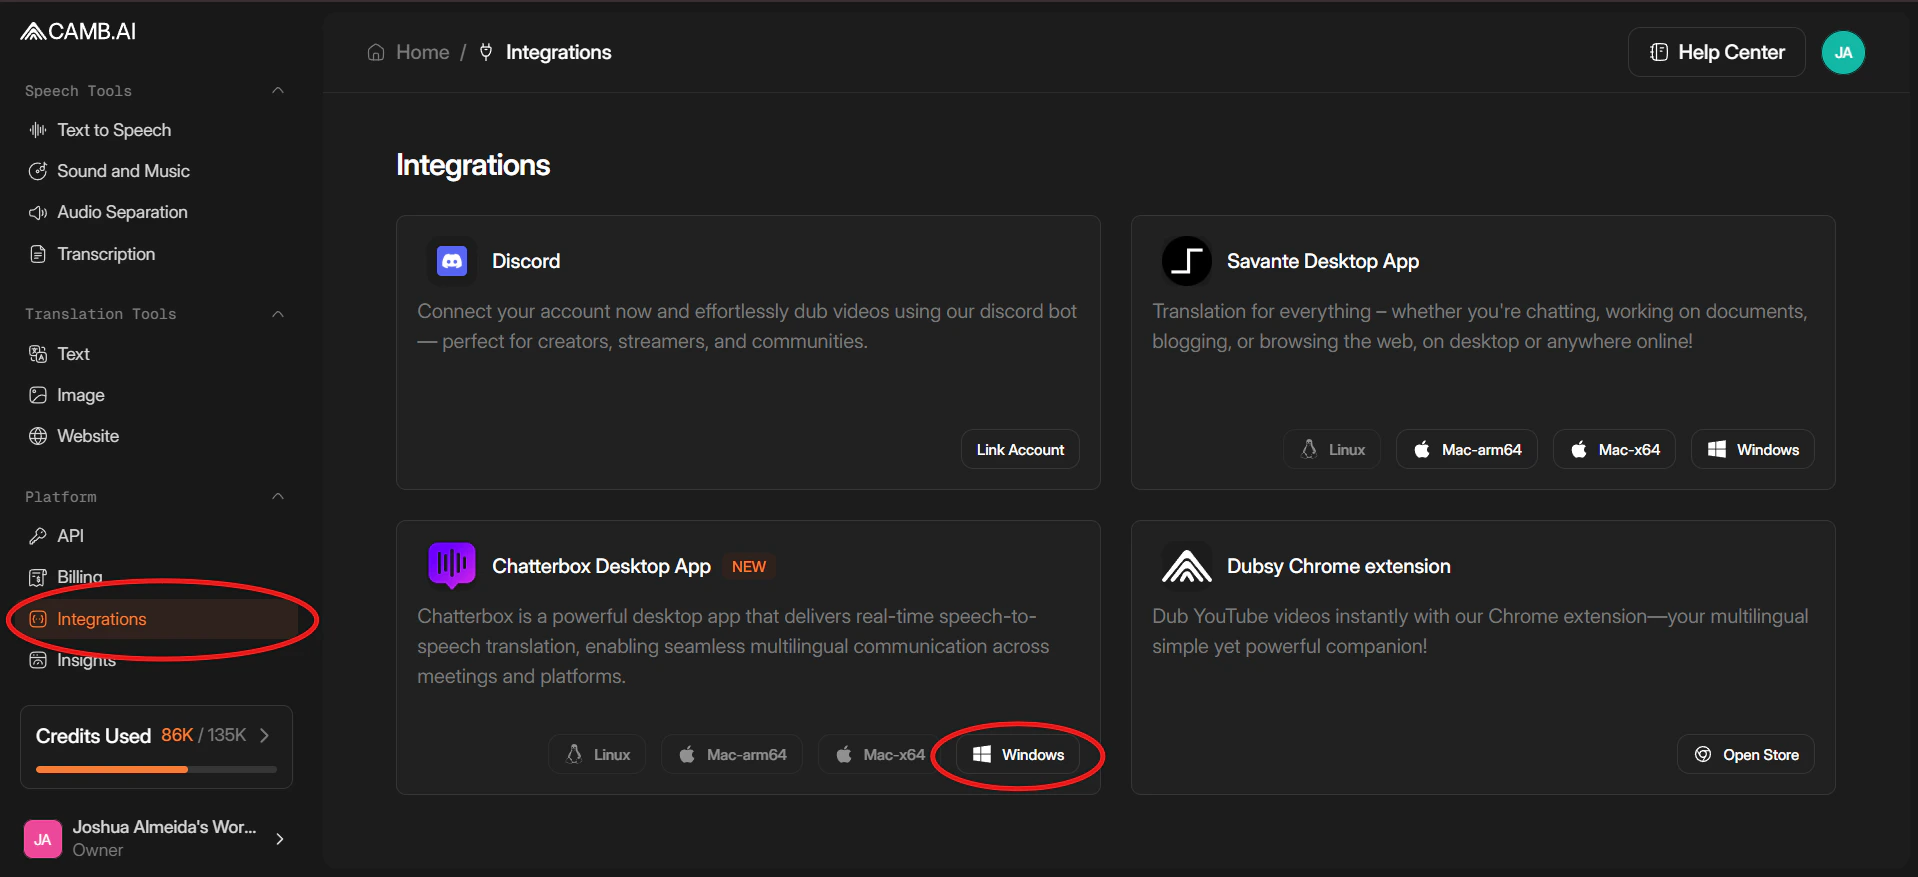Click the JA user avatar at top right
Image resolution: width=1918 pixels, height=877 pixels.
click(x=1843, y=53)
